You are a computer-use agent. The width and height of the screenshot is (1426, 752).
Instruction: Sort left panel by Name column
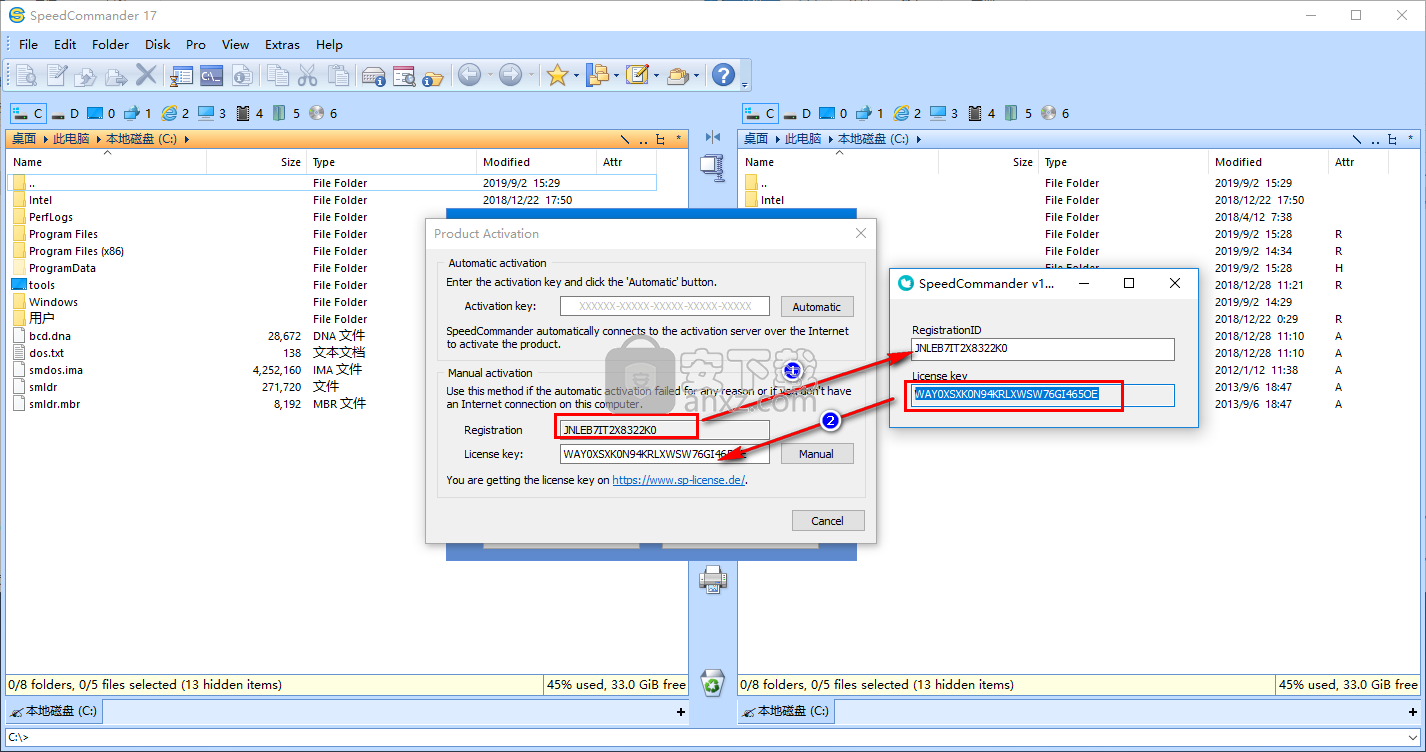click(x=107, y=162)
